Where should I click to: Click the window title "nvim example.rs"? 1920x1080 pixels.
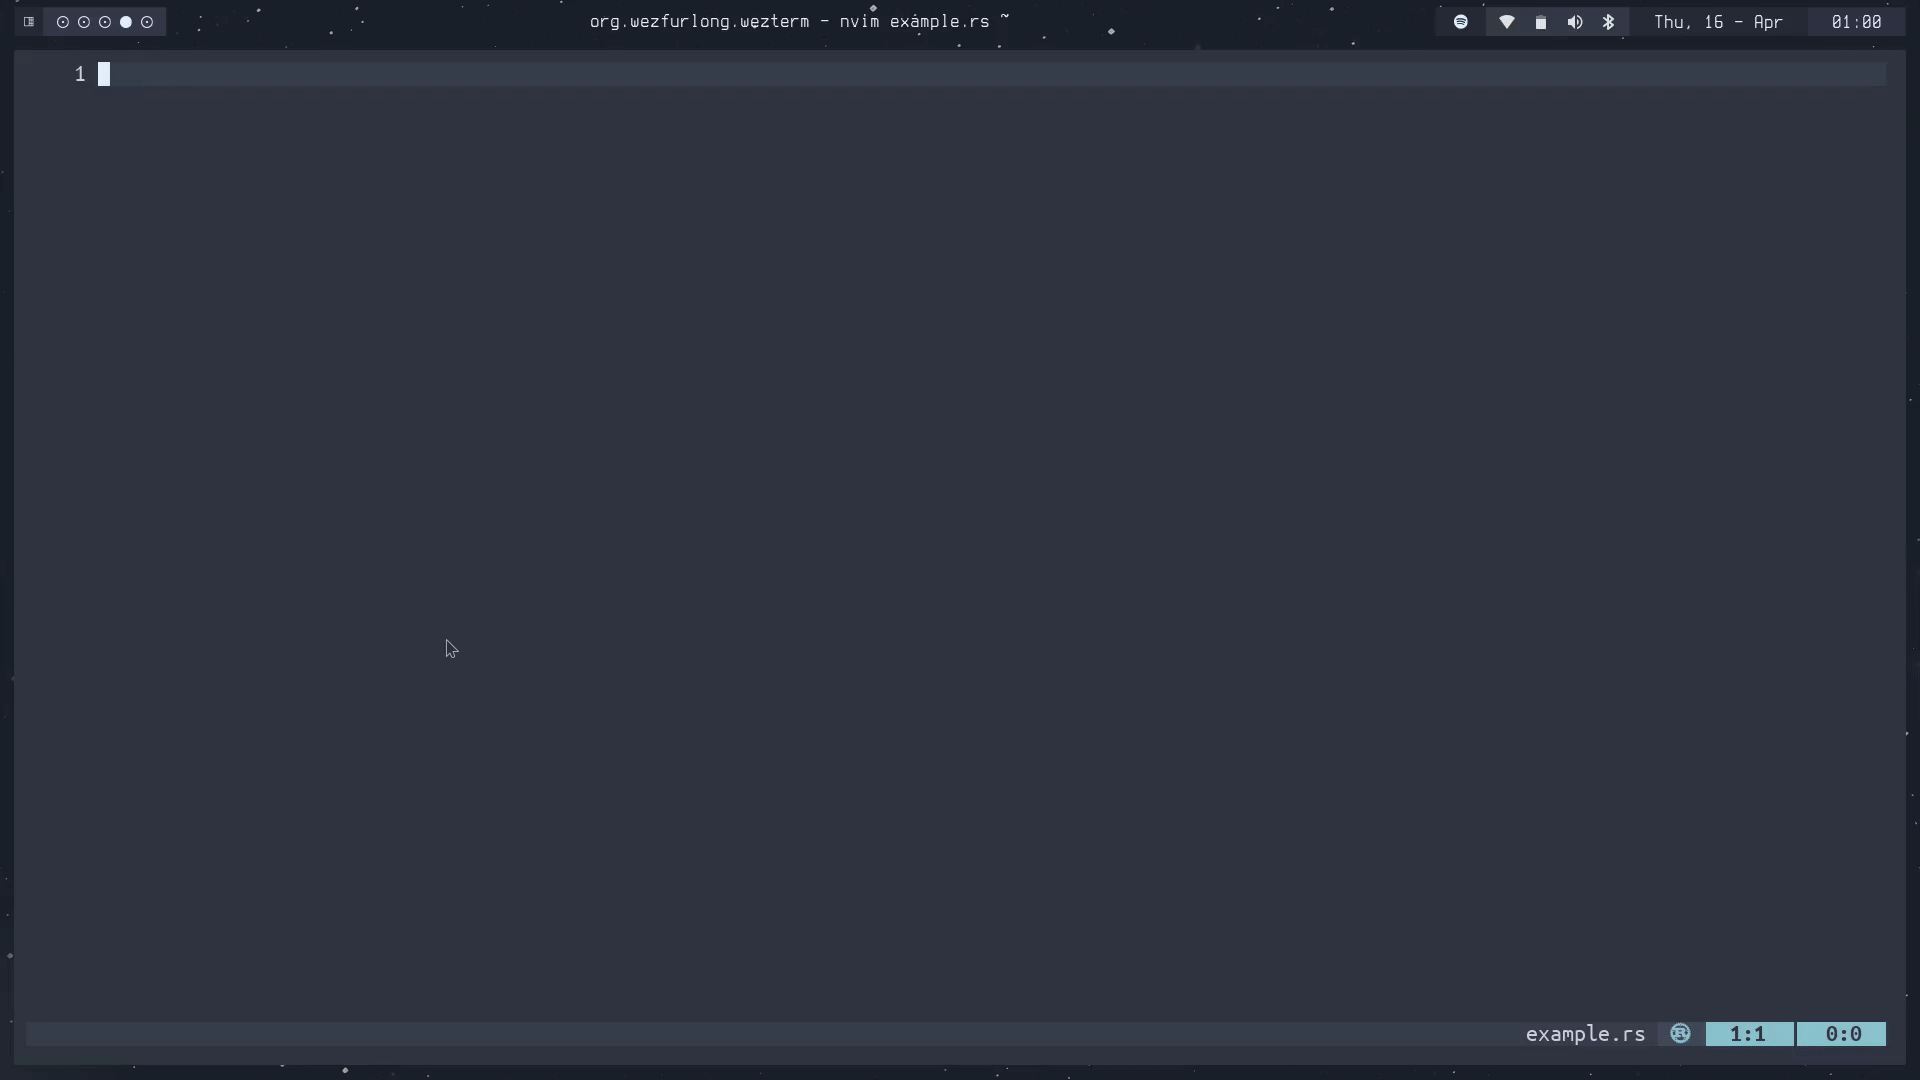pyautogui.click(x=914, y=22)
